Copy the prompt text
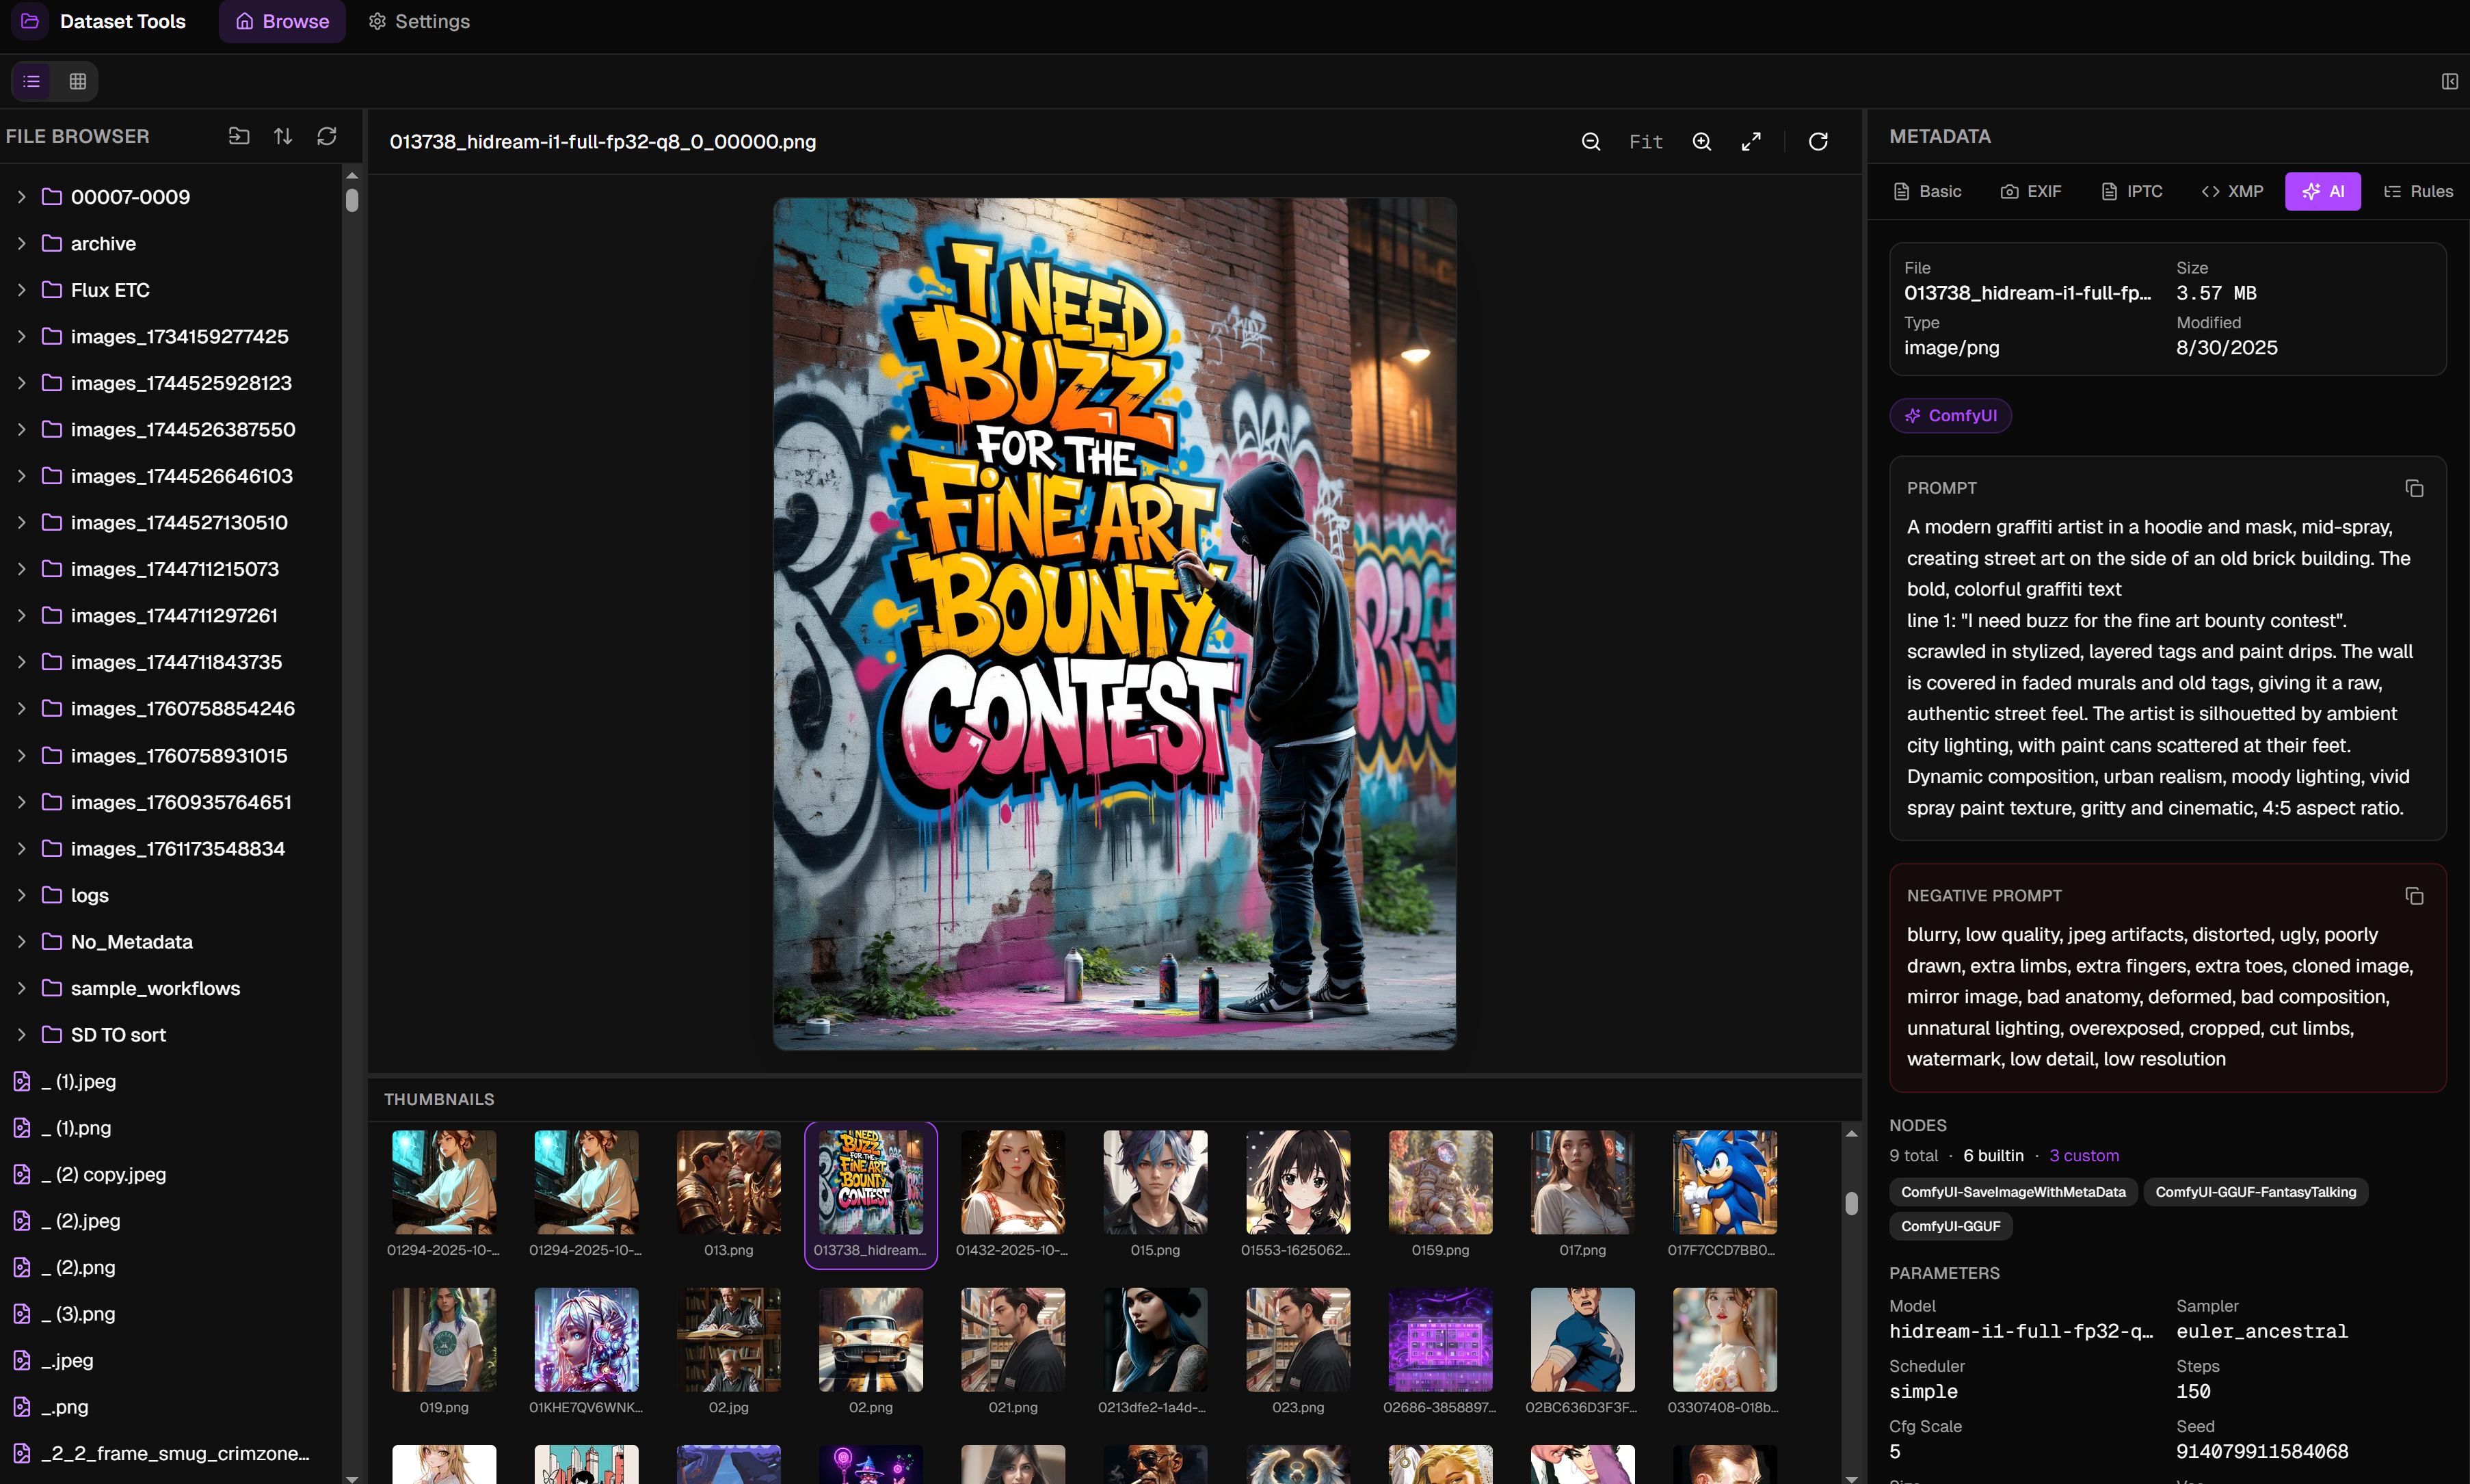Image resolution: width=2470 pixels, height=1484 pixels. click(2414, 488)
